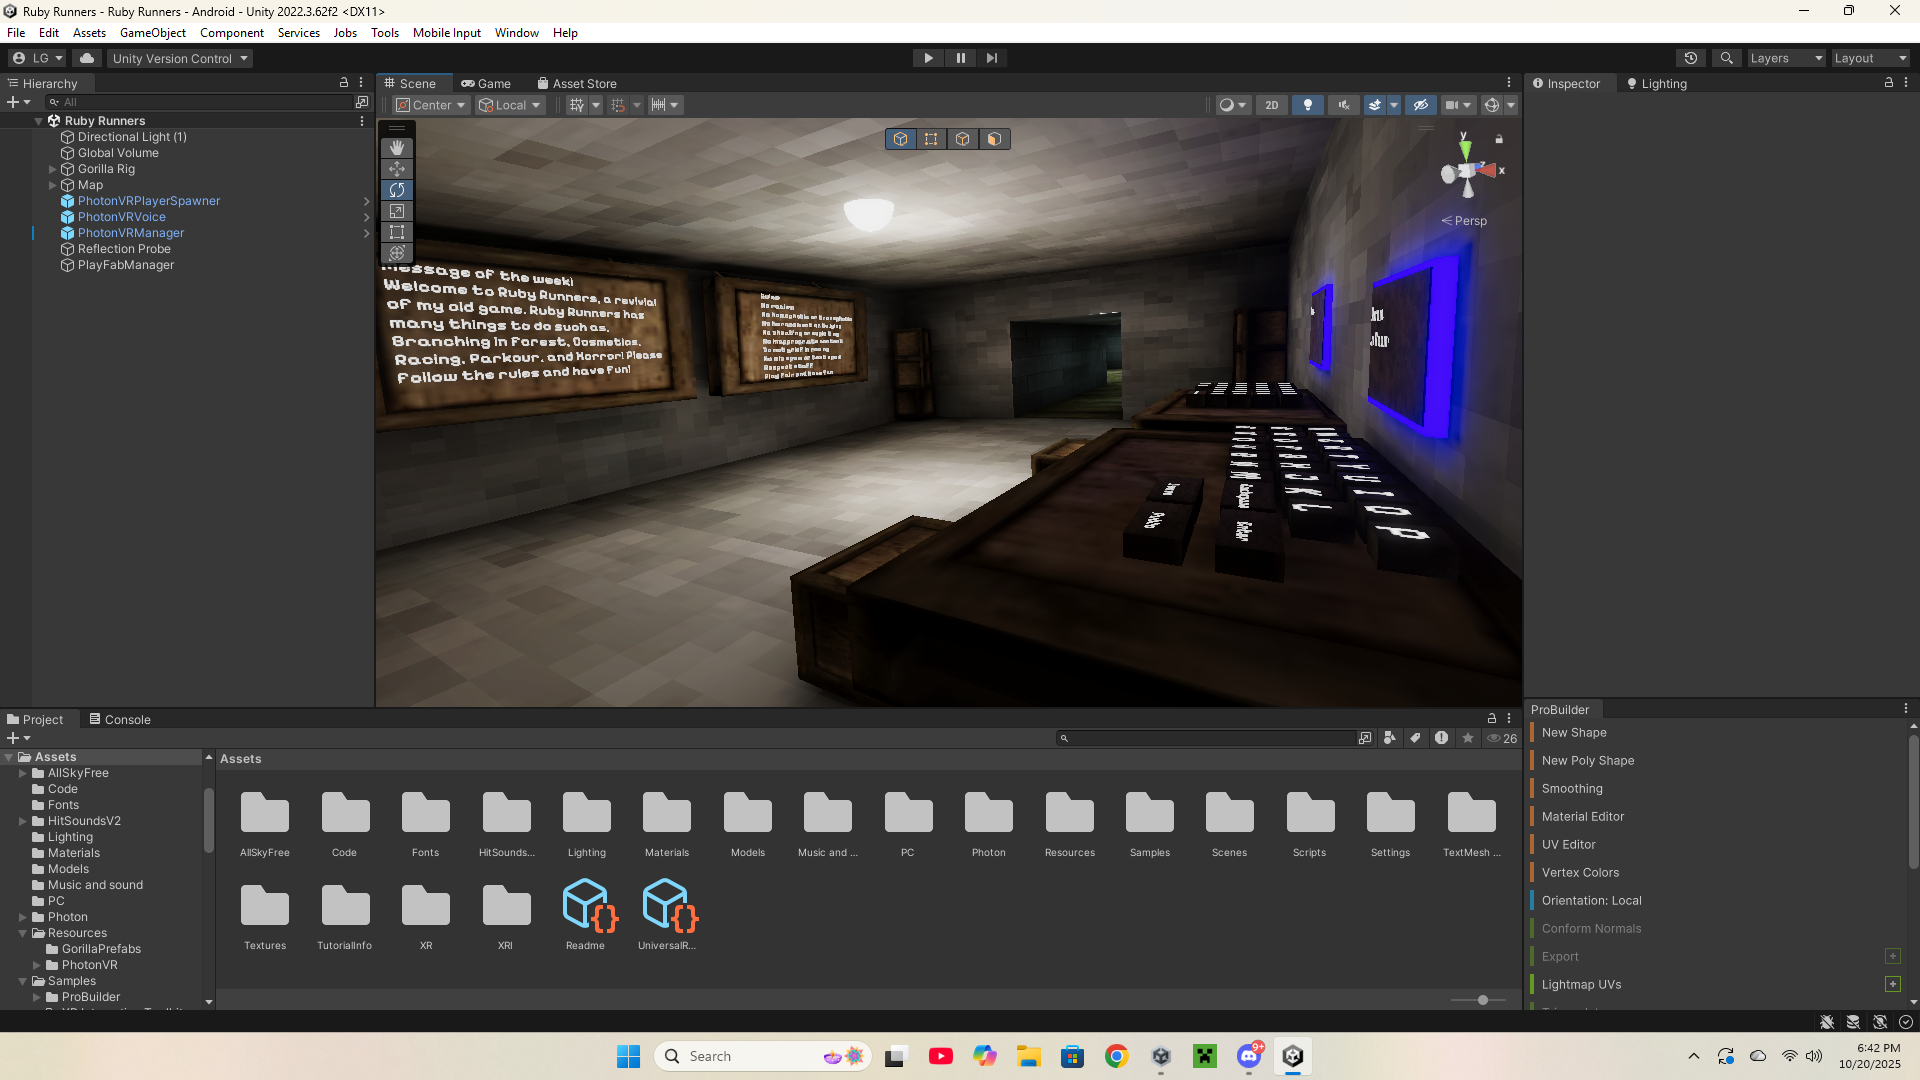The image size is (1920, 1080).
Task: Click the Play button
Action: [928, 58]
